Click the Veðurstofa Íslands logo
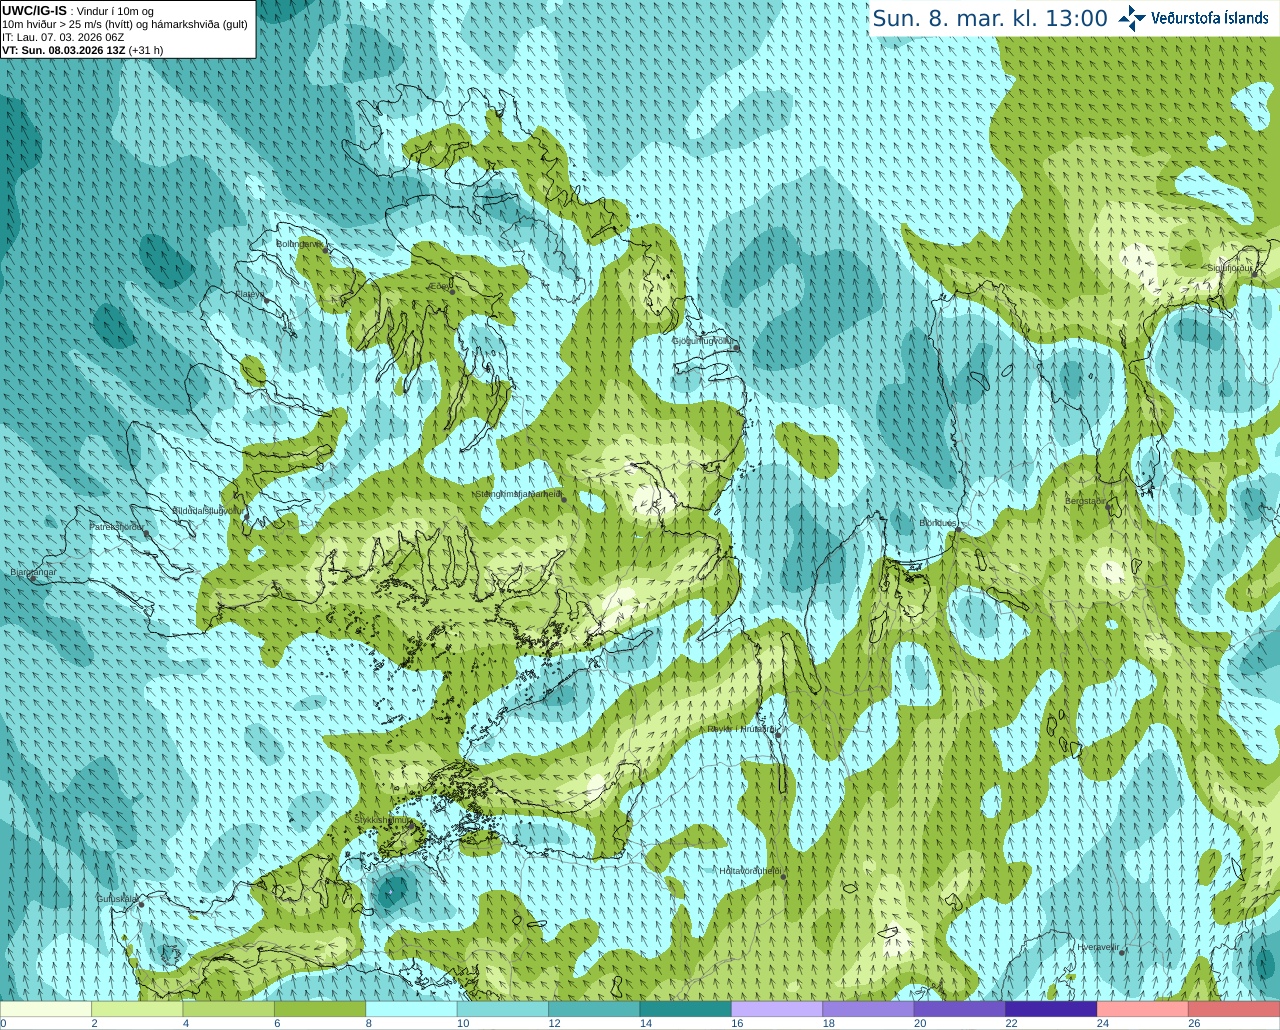This screenshot has width=1280, height=1030. [x=1193, y=18]
